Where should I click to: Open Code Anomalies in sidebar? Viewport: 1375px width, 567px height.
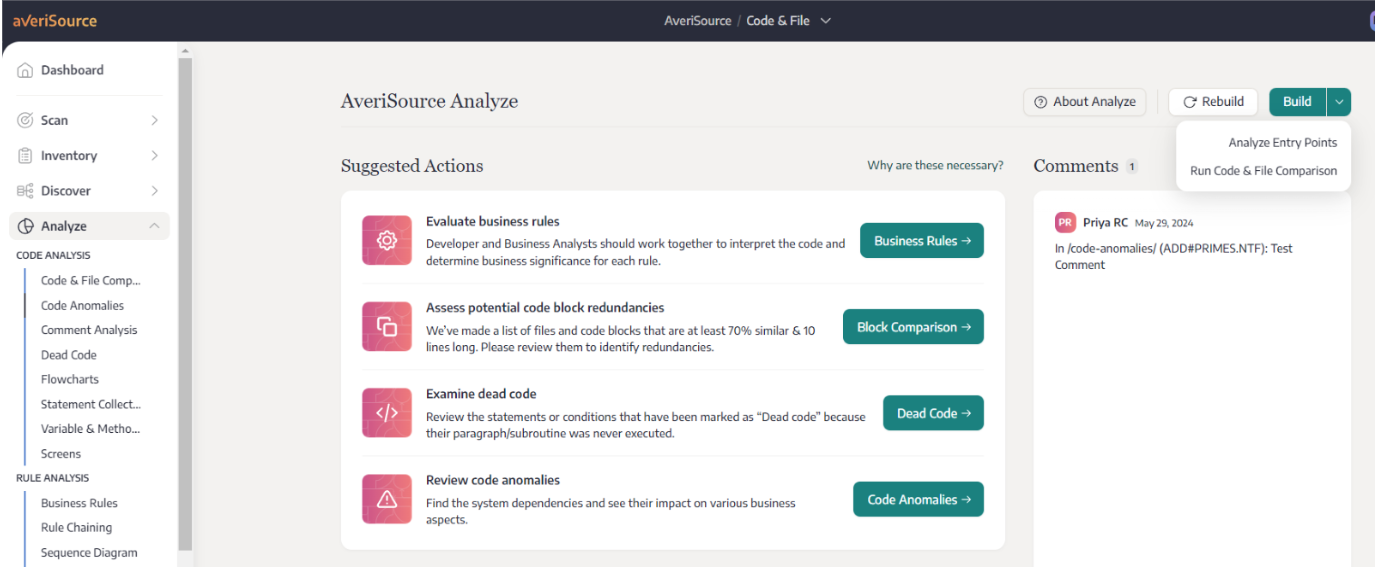pyautogui.click(x=82, y=306)
